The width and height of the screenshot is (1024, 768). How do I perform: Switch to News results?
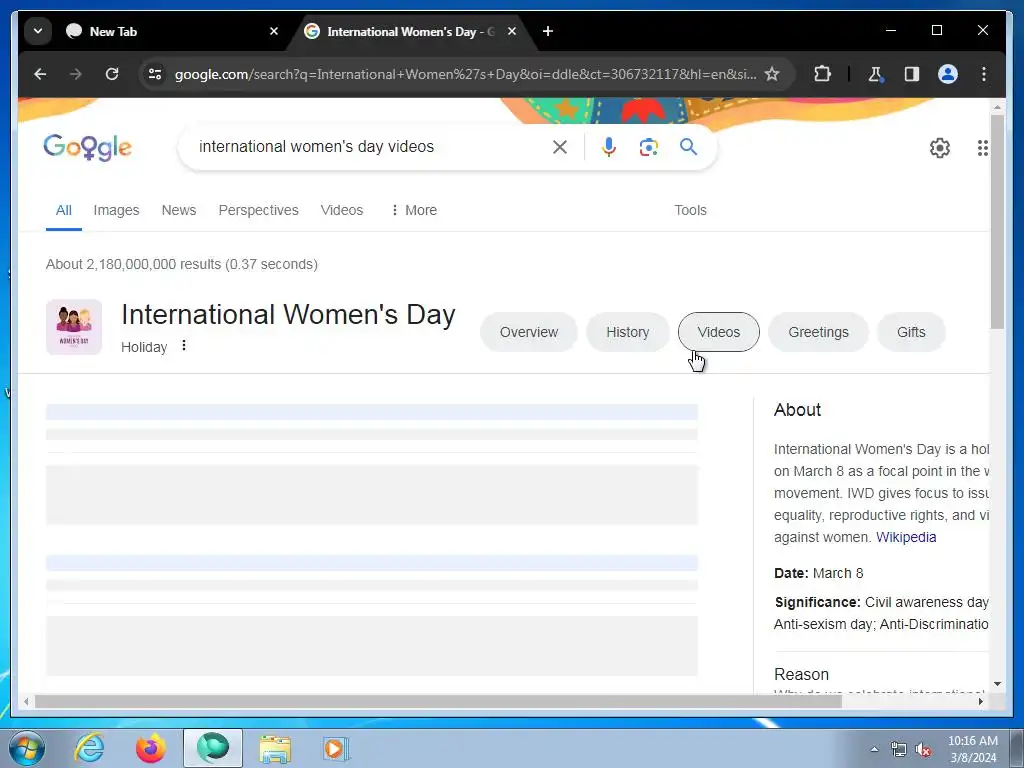pyautogui.click(x=179, y=210)
